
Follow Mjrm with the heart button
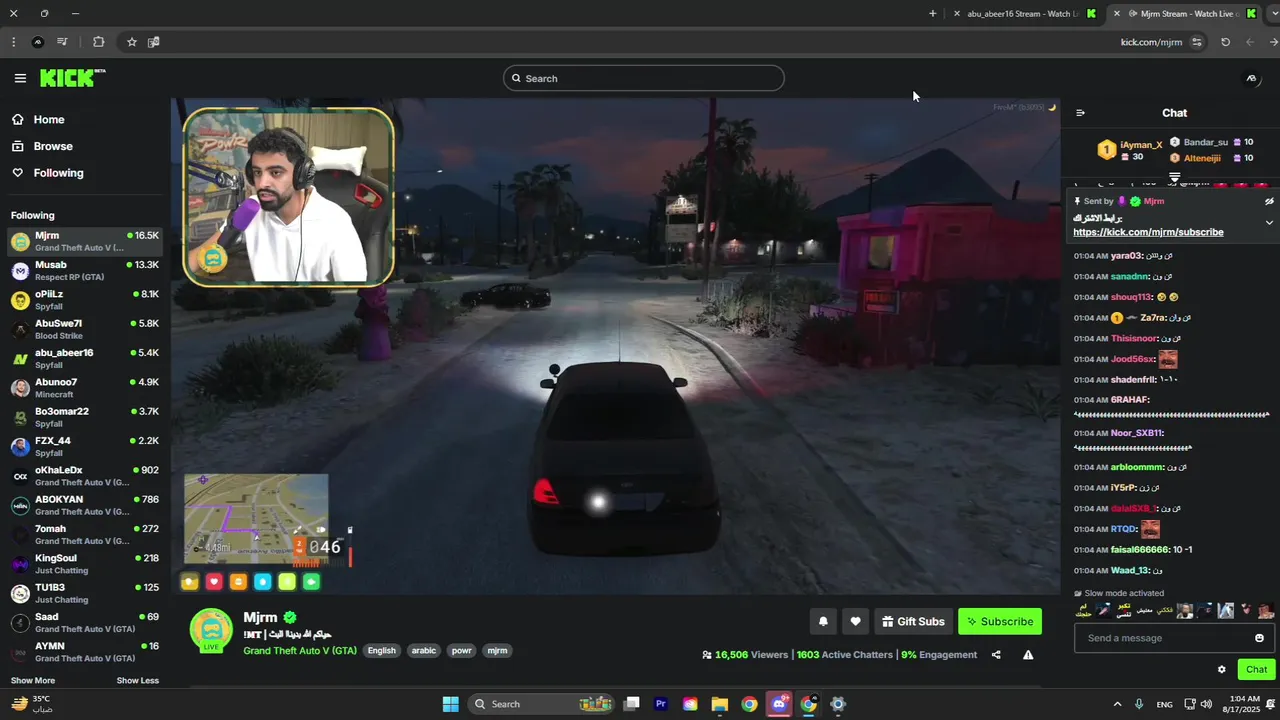(x=855, y=621)
